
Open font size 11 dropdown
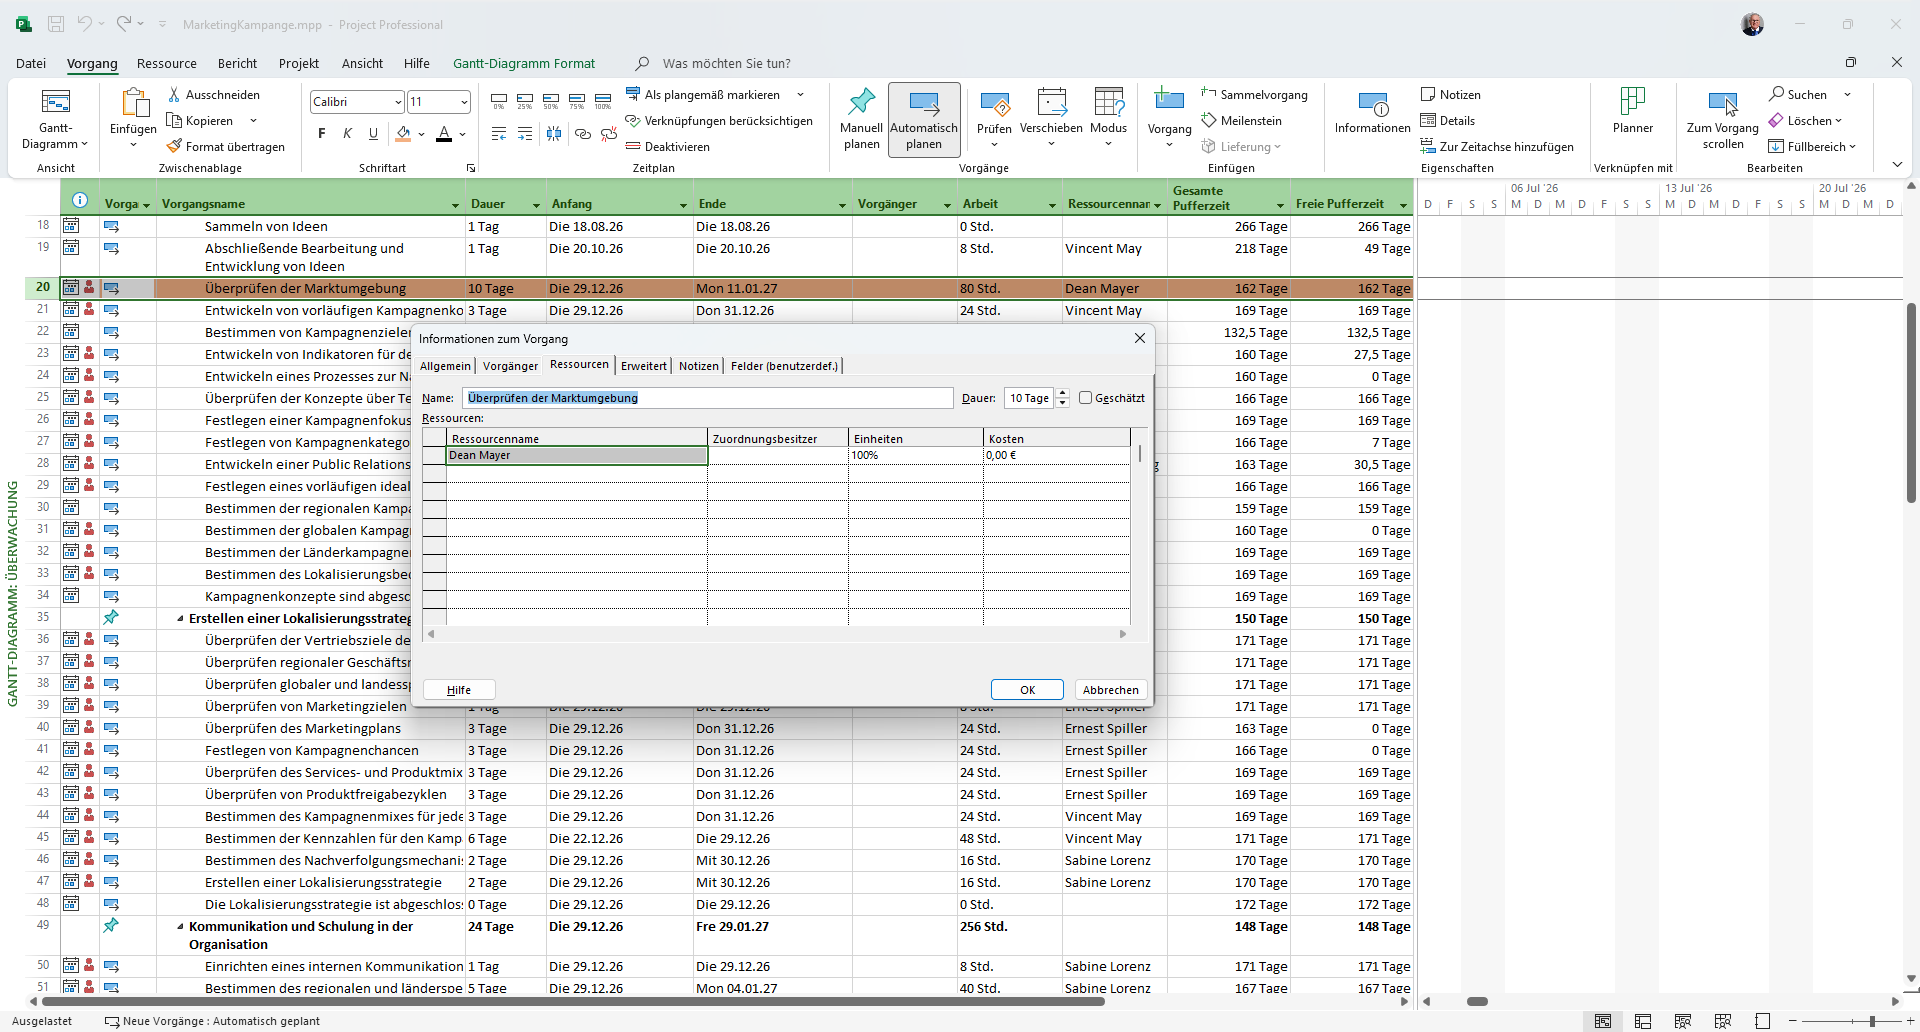(x=464, y=102)
